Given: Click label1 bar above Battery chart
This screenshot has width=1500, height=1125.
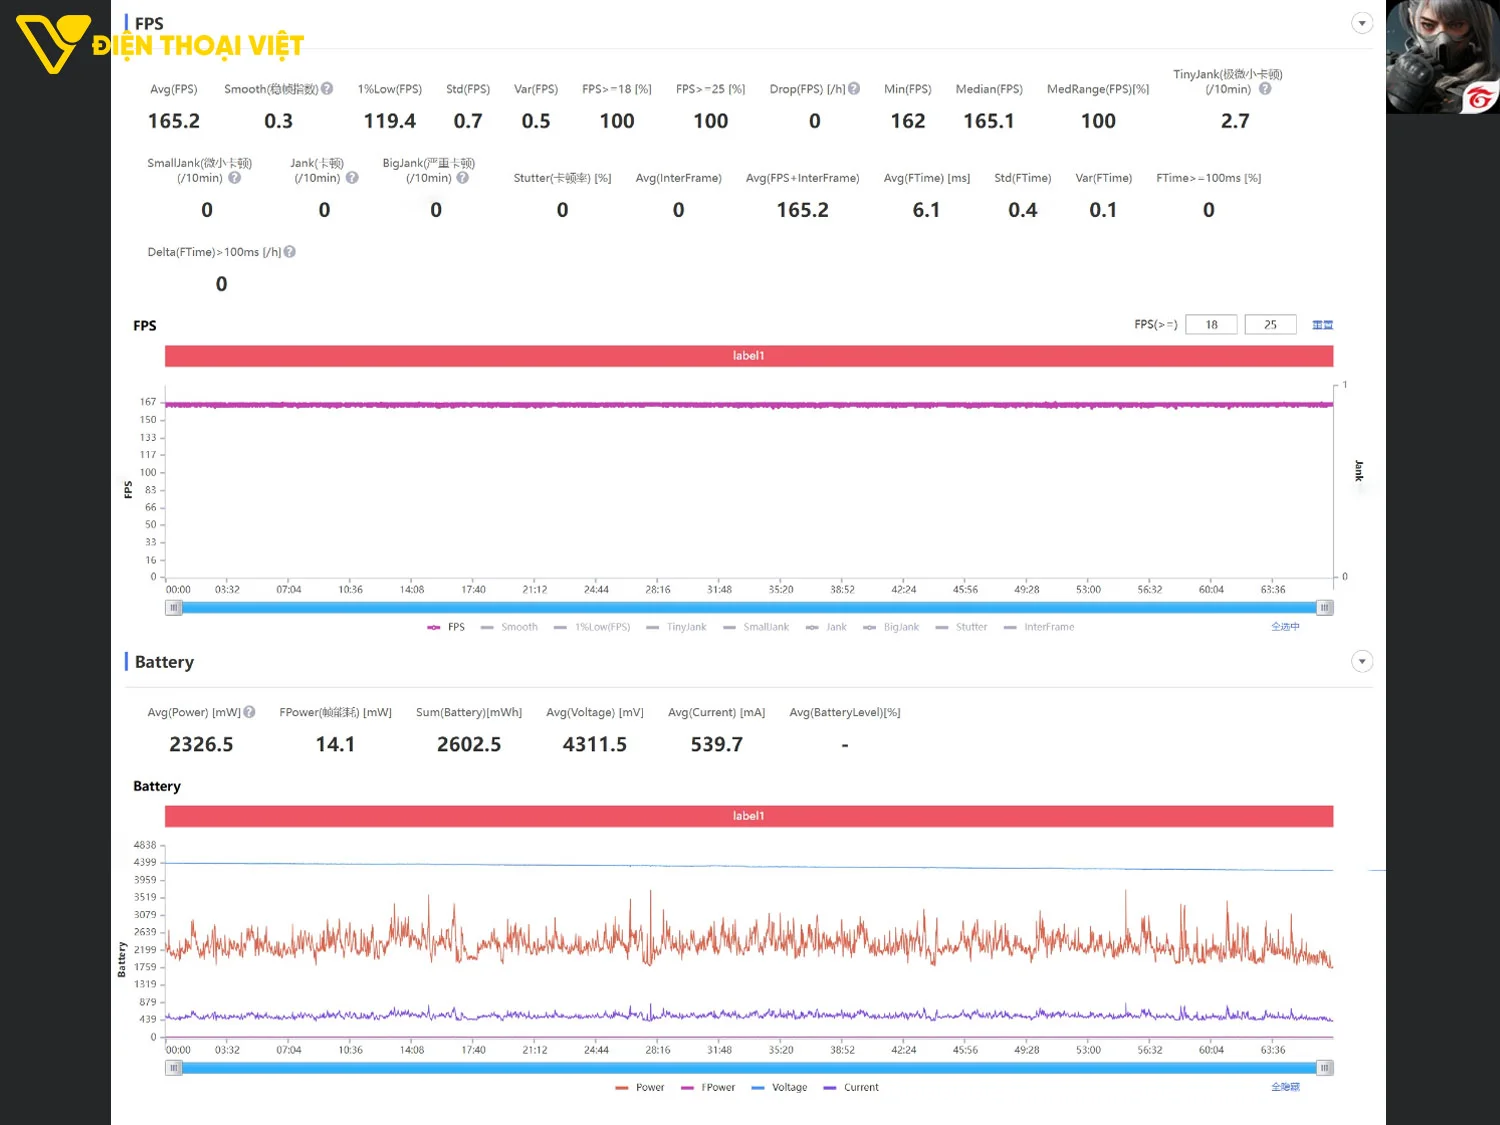Looking at the screenshot, I should tap(748, 816).
